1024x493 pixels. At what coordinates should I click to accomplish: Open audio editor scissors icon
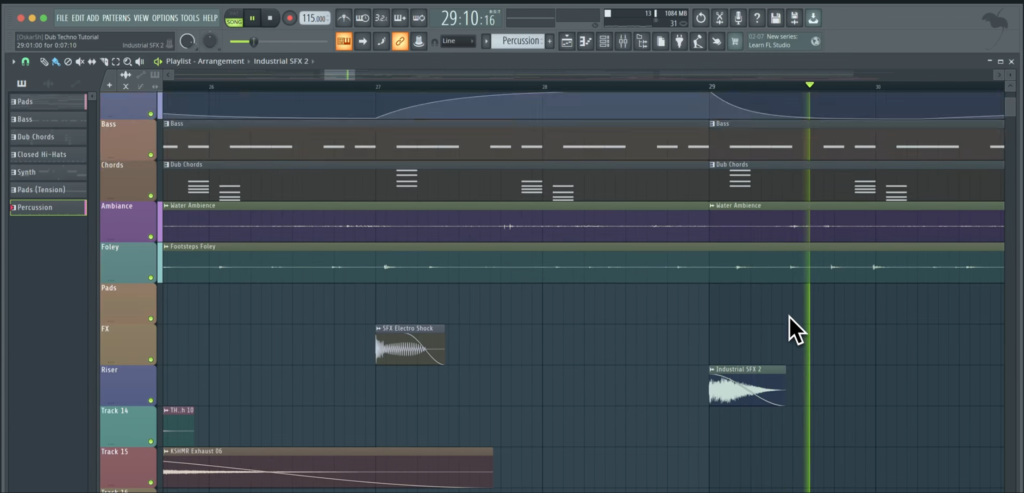click(720, 18)
